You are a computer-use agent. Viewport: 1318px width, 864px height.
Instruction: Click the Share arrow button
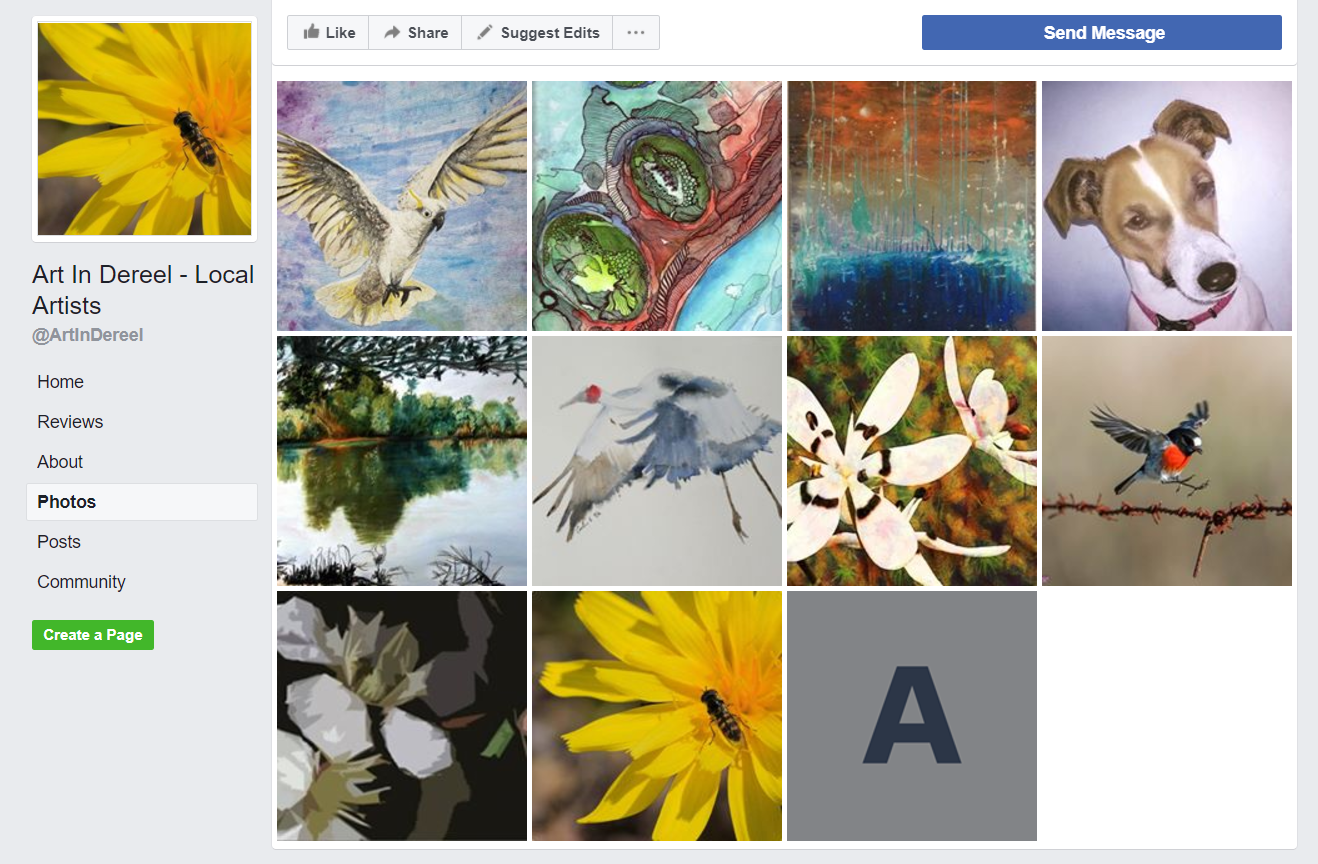click(415, 32)
